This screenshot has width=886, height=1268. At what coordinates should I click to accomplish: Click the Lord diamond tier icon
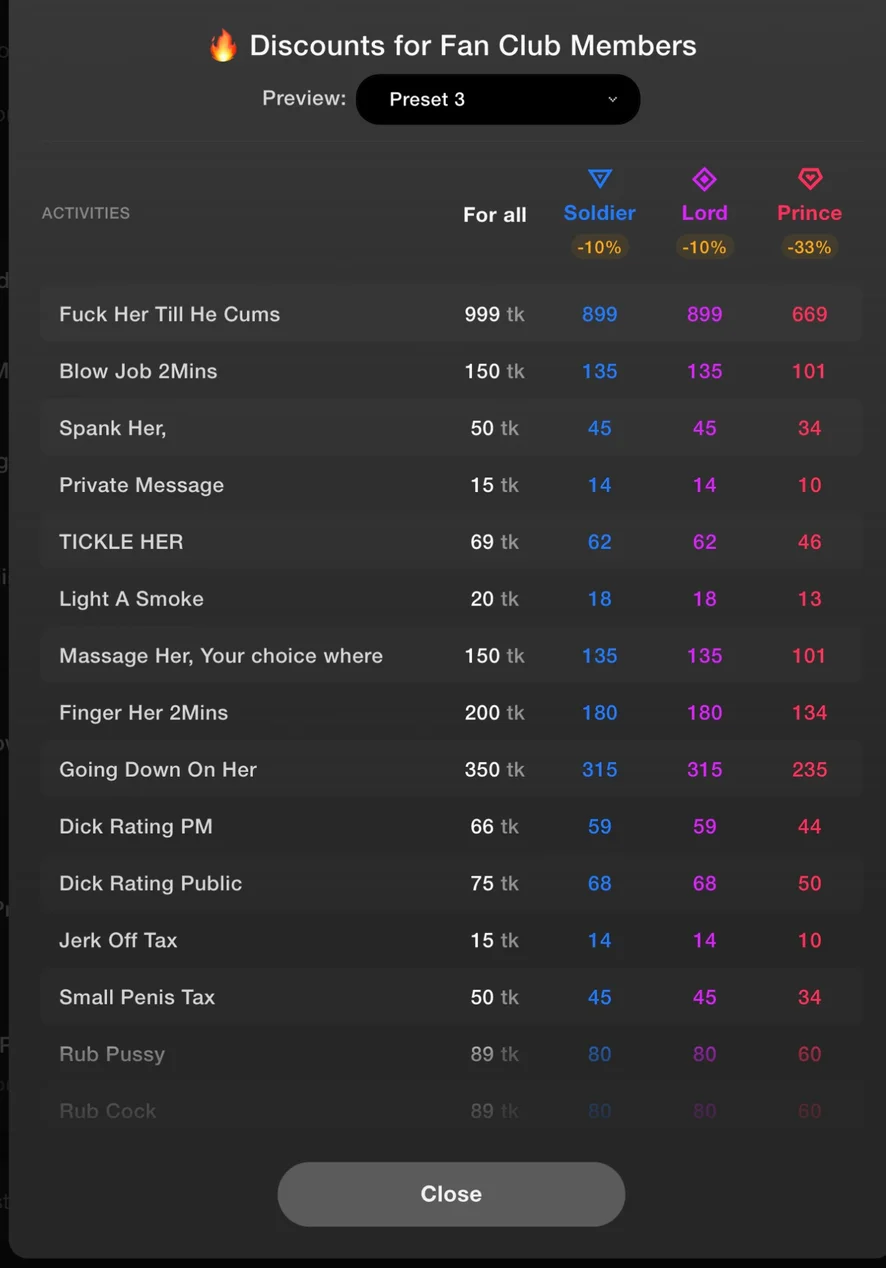point(705,180)
